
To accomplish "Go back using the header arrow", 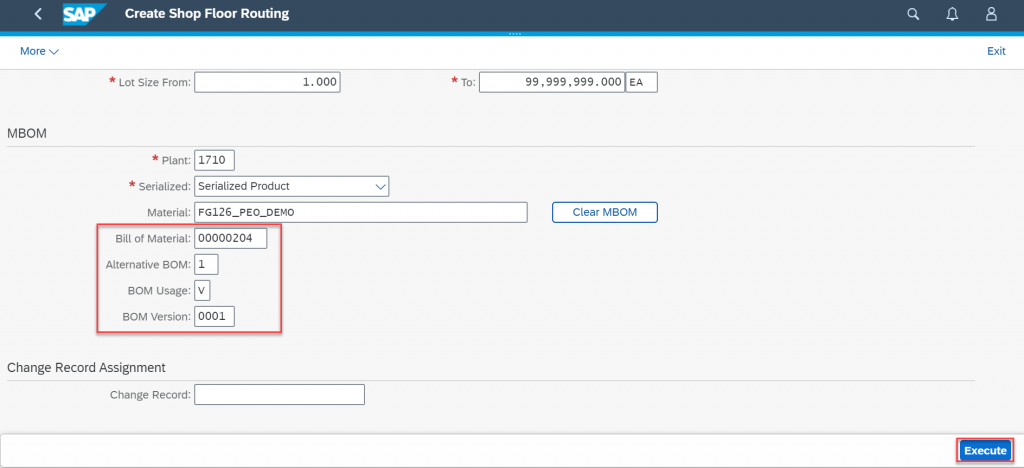I will [x=38, y=14].
